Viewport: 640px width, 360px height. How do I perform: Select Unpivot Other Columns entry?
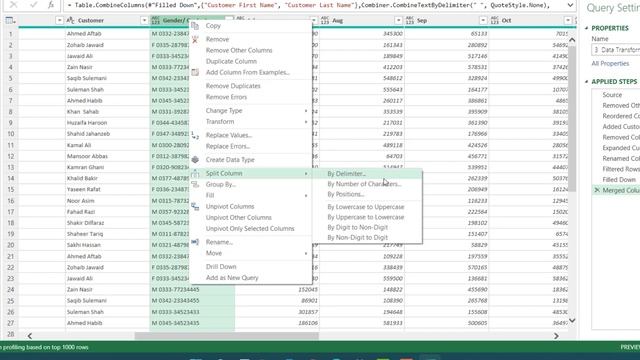238,218
